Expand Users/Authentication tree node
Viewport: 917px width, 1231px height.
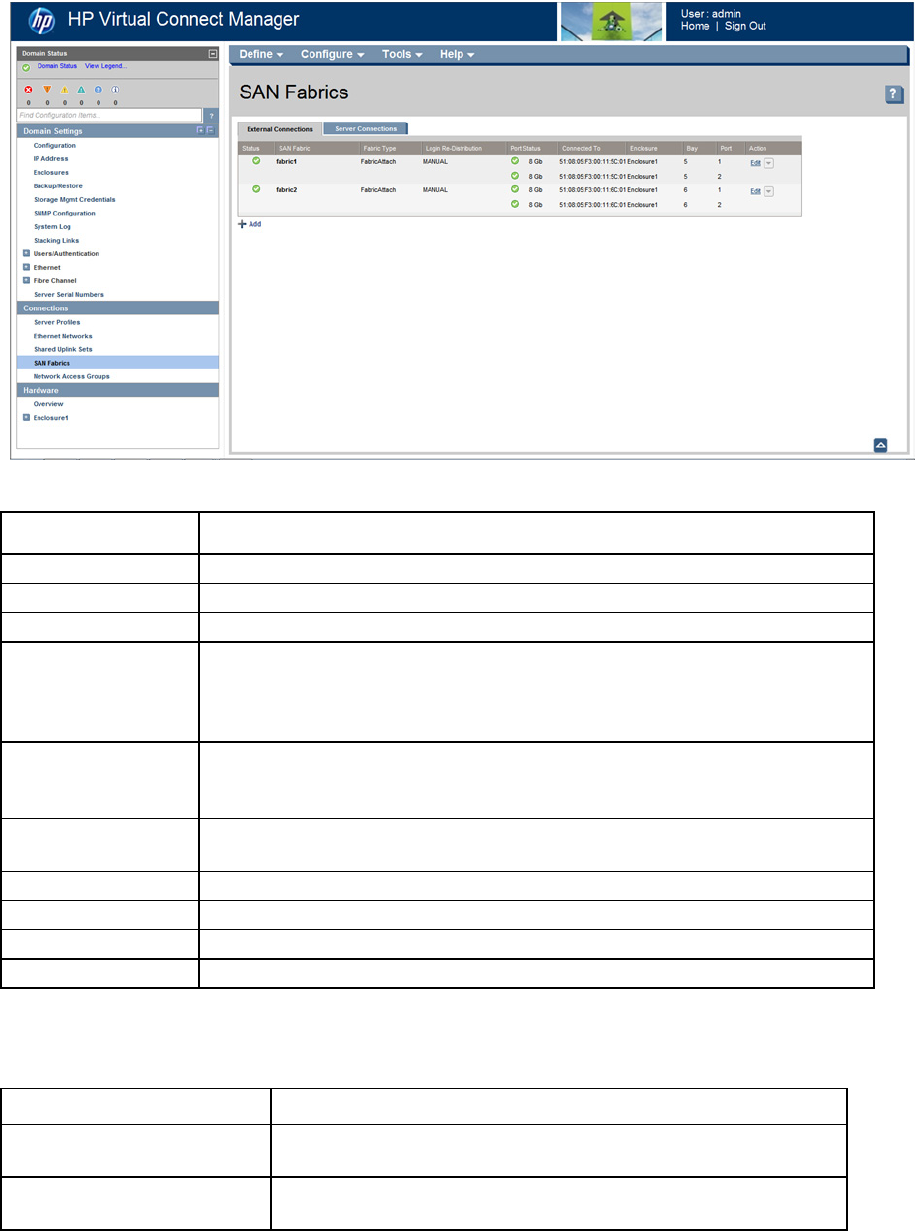[x=26, y=254]
